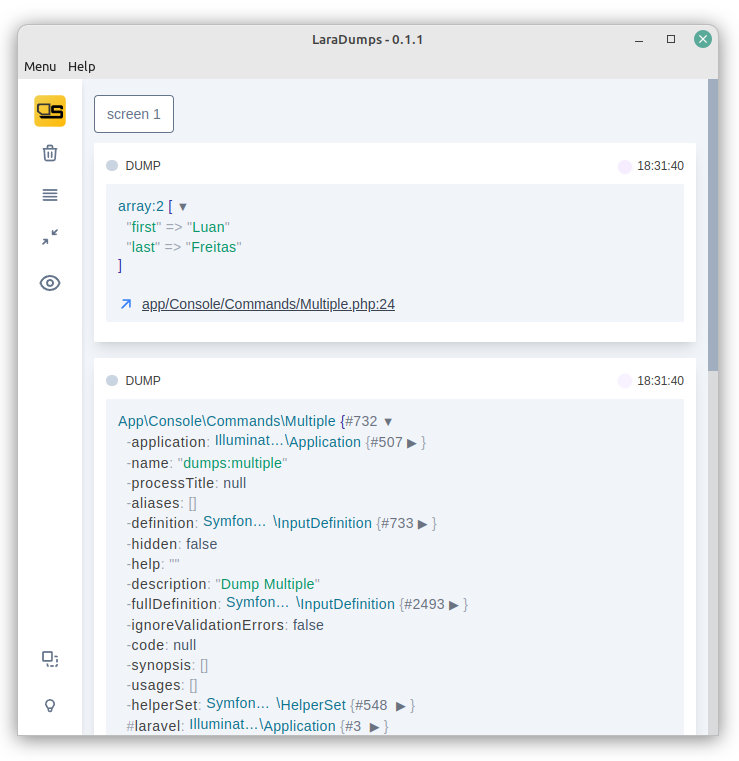Expand the definition InputDefinition #733
The image size is (739, 761).
pyautogui.click(x=422, y=524)
